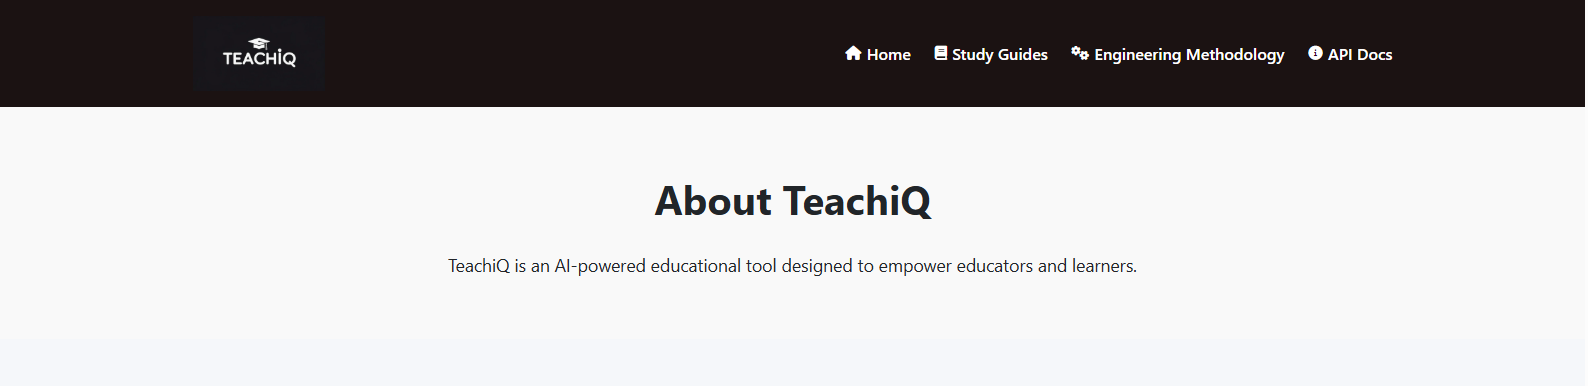Click the book icon for Study Guides
Image resolution: width=1588 pixels, height=386 pixels.
click(x=941, y=53)
